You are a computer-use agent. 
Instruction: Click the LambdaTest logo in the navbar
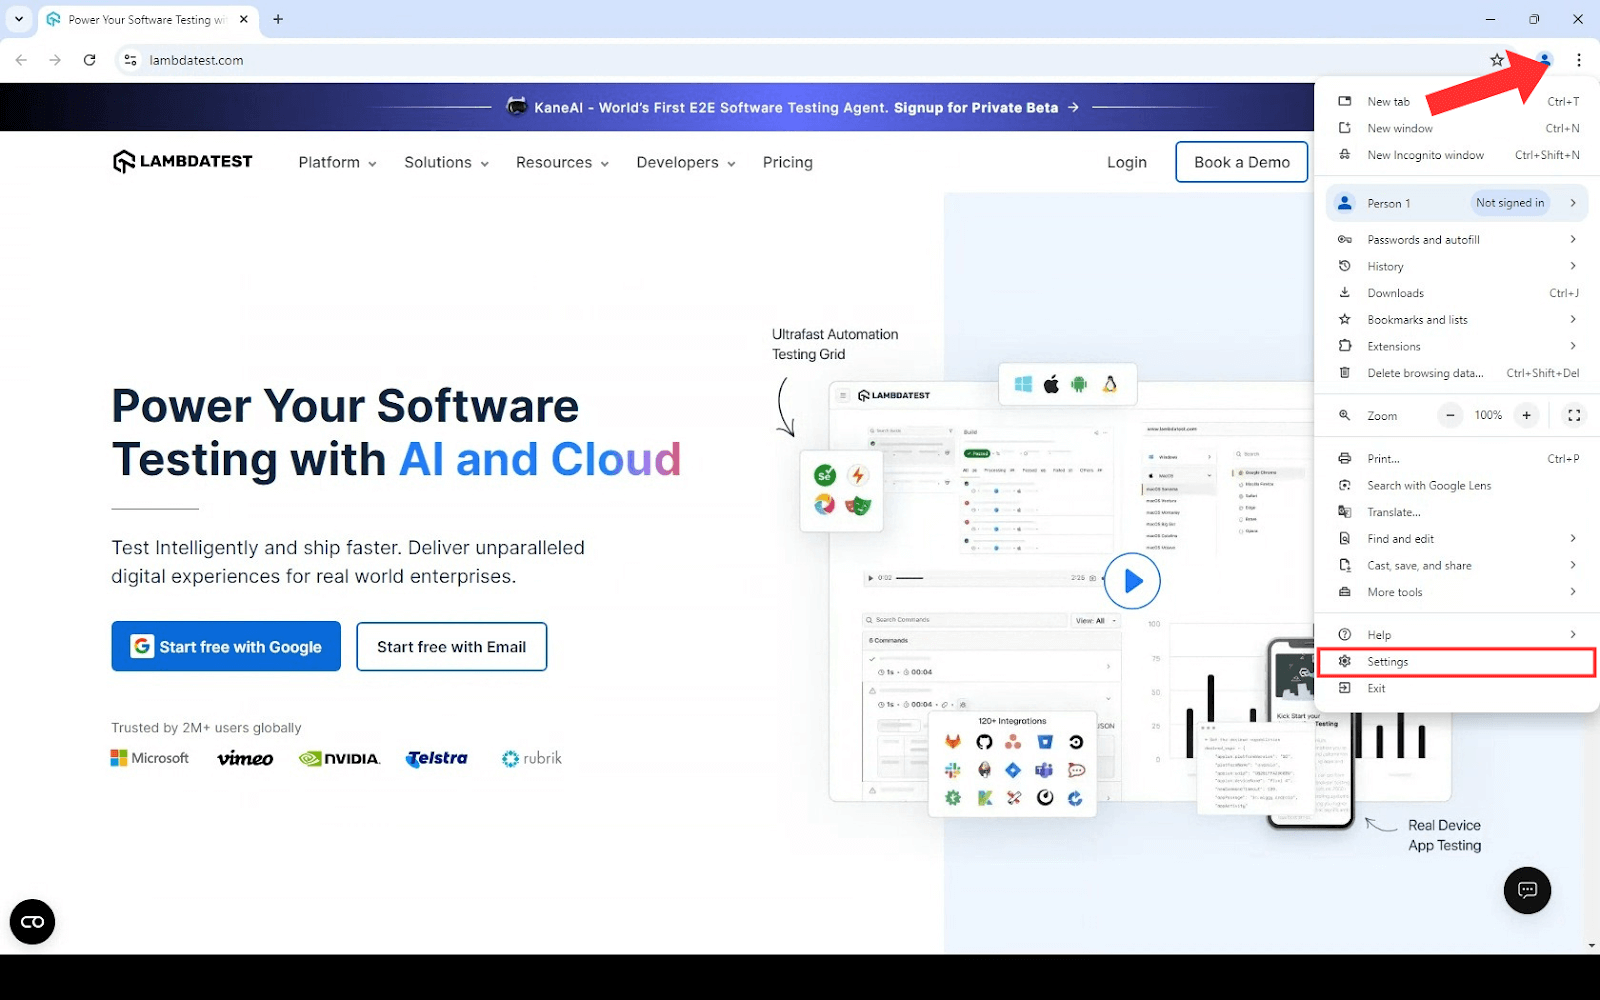click(182, 161)
